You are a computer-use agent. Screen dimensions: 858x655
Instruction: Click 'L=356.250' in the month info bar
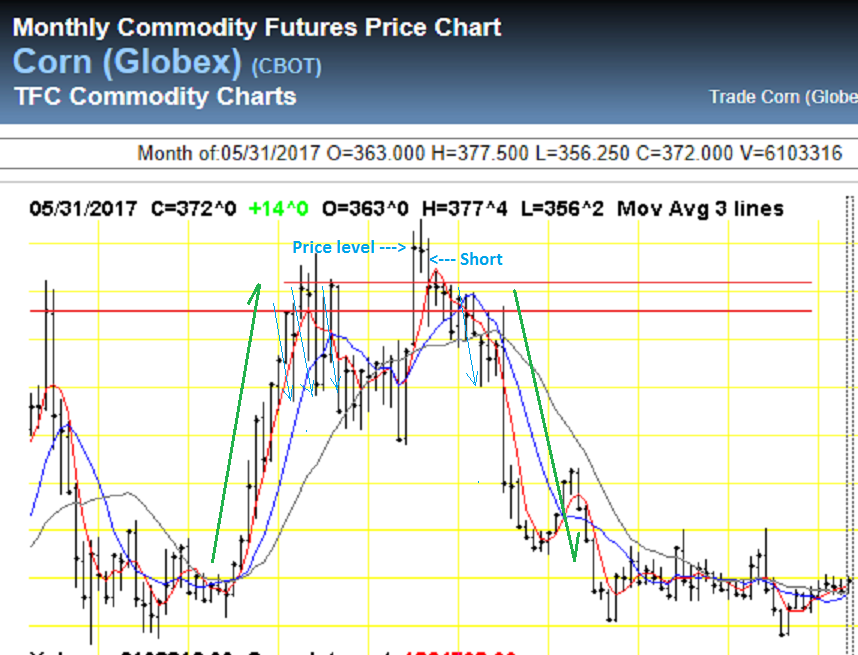pos(582,153)
